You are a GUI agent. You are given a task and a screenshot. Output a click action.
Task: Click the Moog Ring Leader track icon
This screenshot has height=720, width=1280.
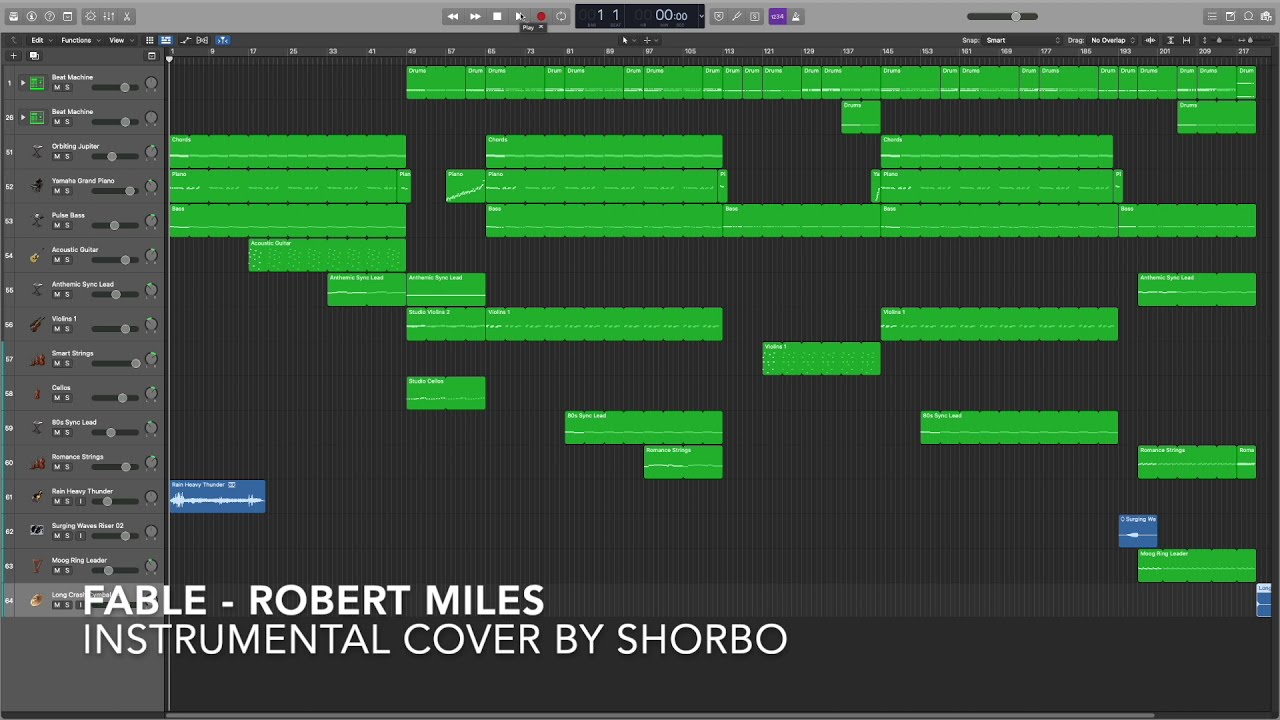(37, 566)
